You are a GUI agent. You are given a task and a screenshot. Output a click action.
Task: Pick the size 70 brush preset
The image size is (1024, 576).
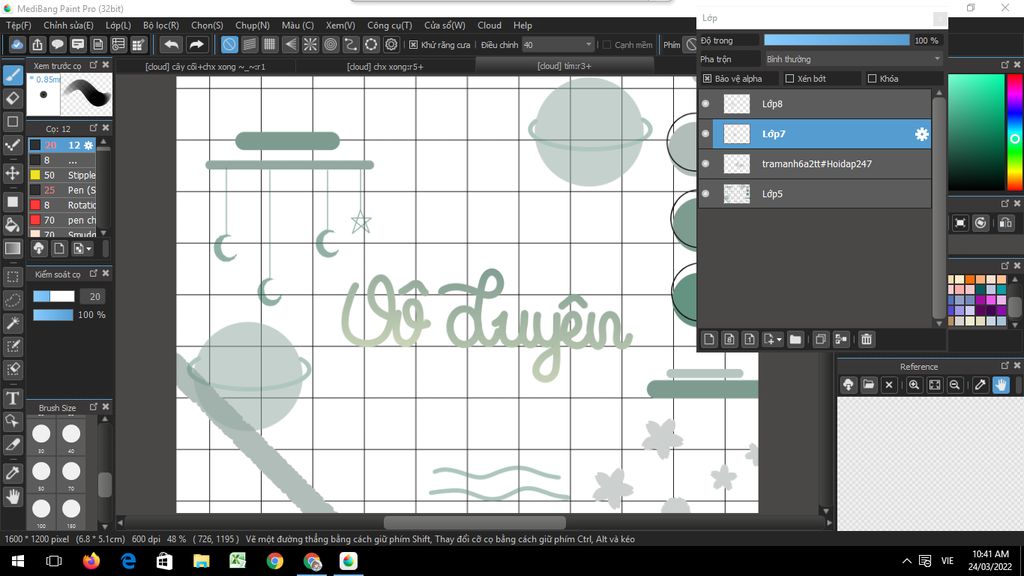click(71, 473)
